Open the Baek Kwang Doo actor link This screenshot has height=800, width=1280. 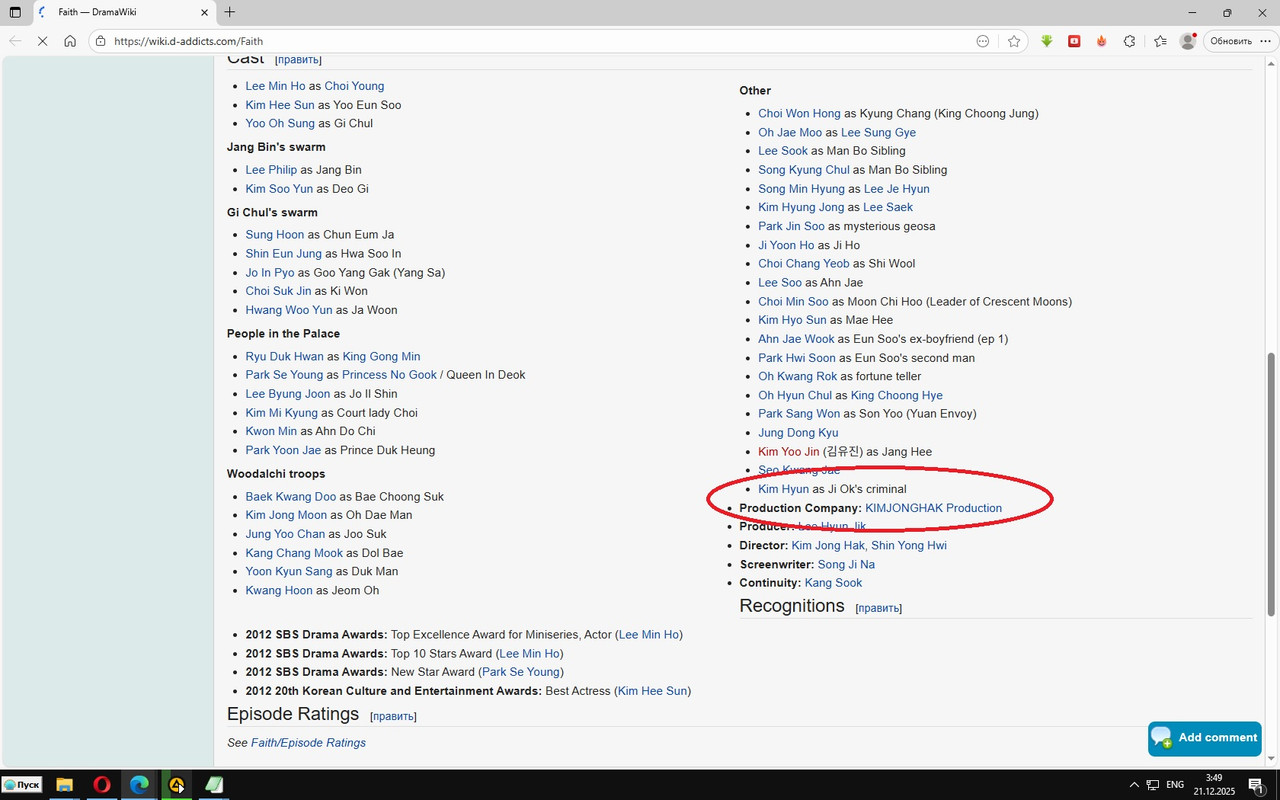click(x=291, y=497)
